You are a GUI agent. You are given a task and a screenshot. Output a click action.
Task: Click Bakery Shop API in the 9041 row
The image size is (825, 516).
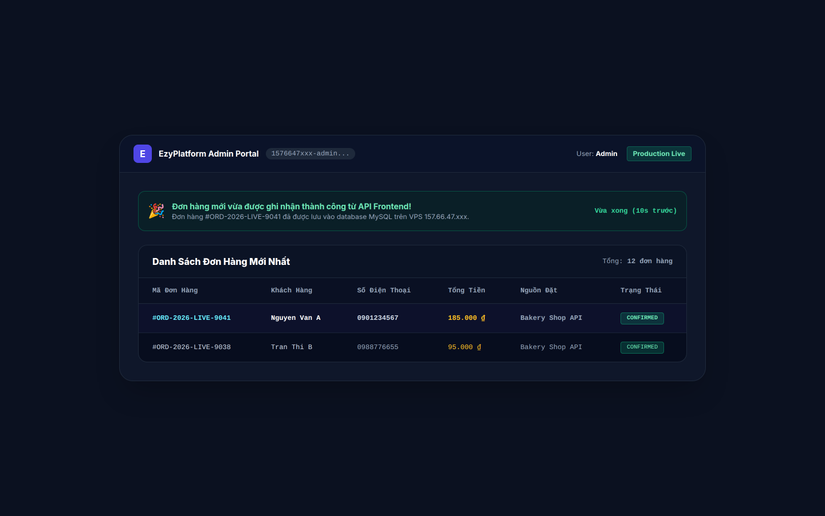click(x=551, y=318)
